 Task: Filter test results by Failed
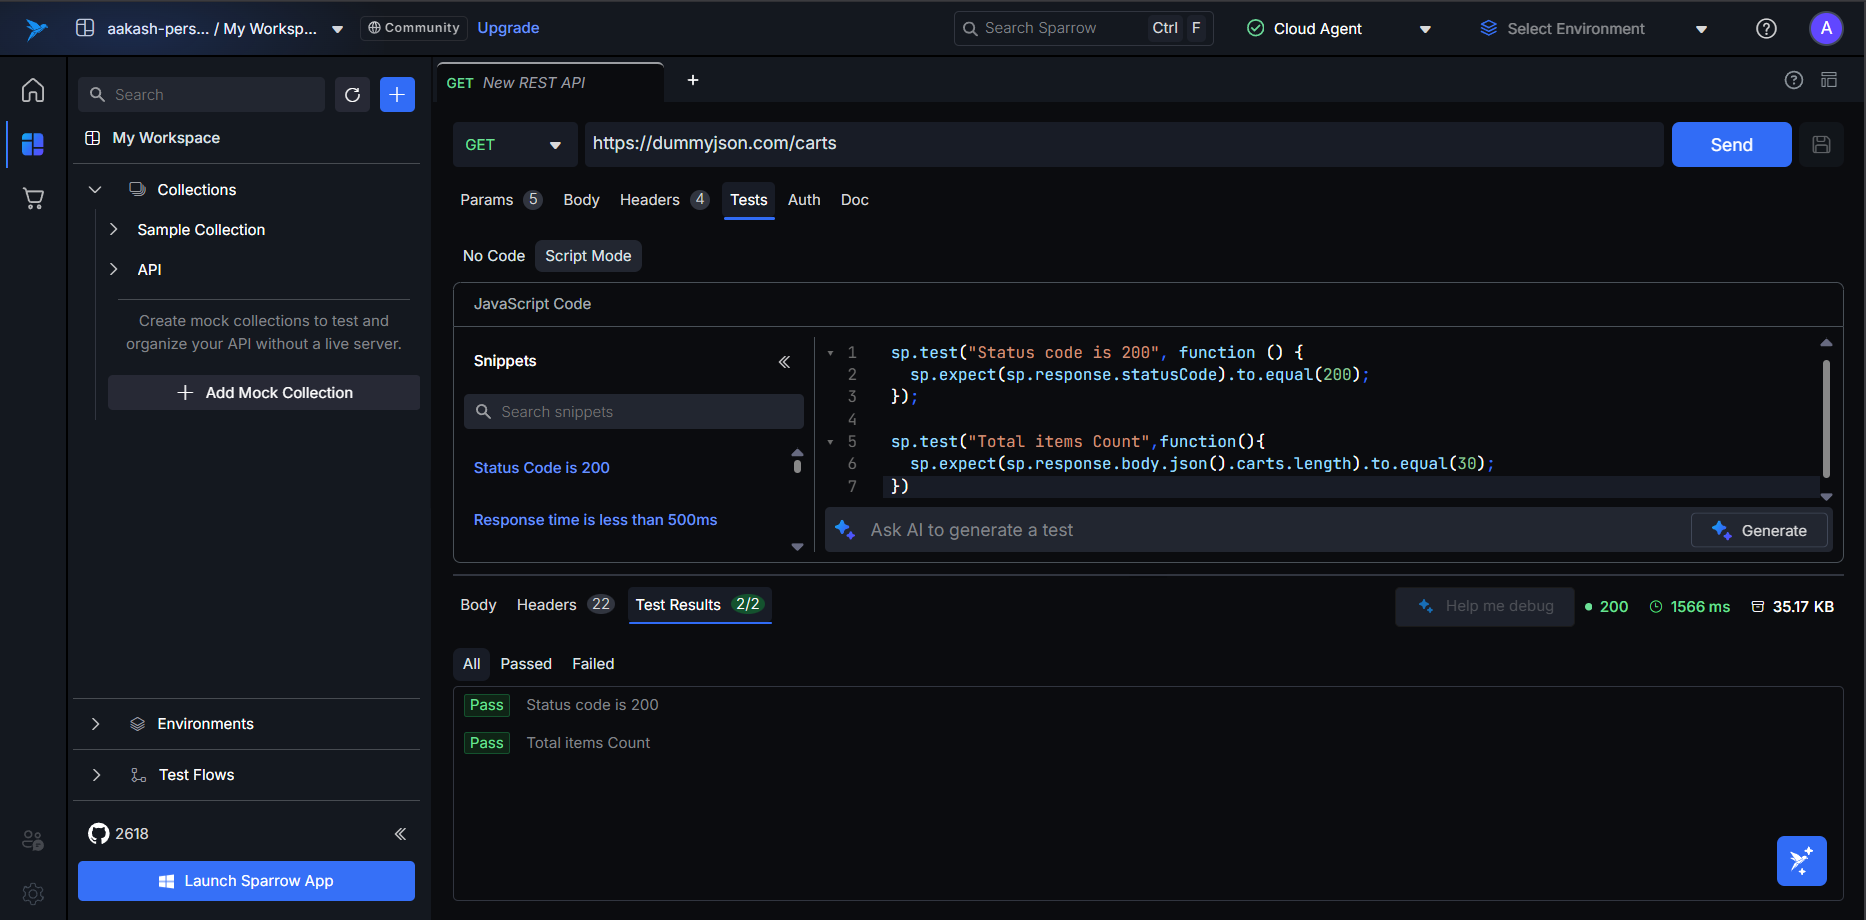point(593,664)
